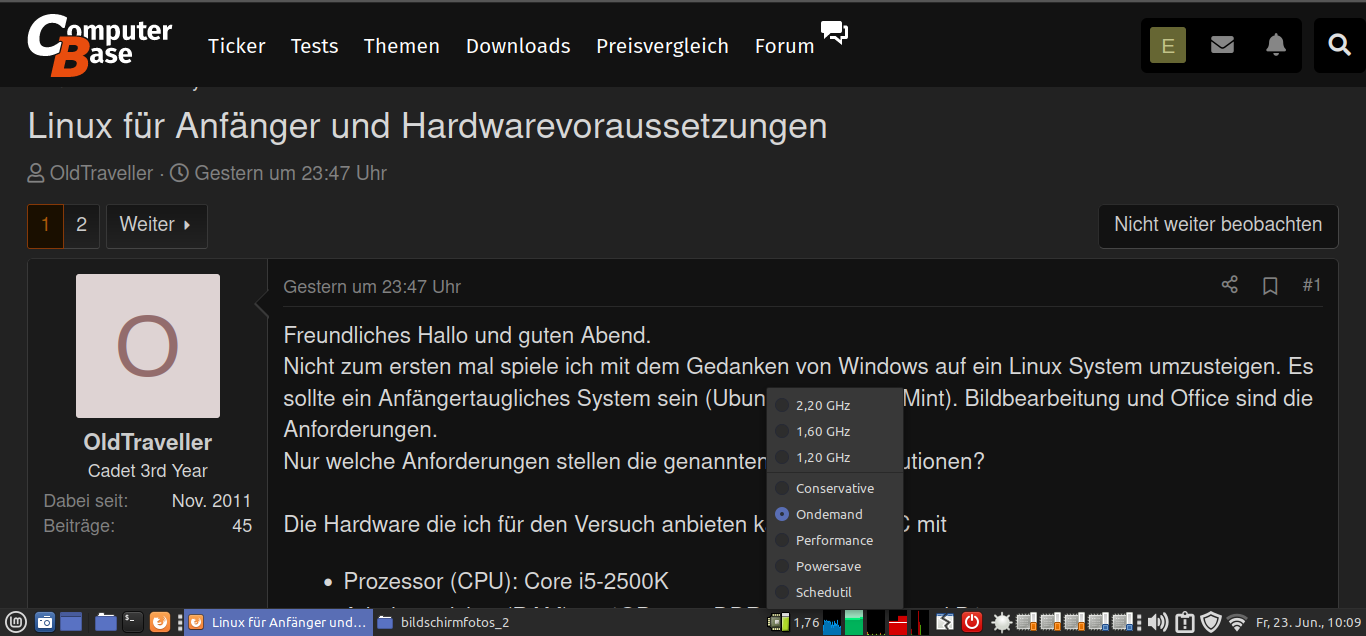Choose the Ondemand governor
This screenshot has height=636, width=1366.
coord(834,514)
